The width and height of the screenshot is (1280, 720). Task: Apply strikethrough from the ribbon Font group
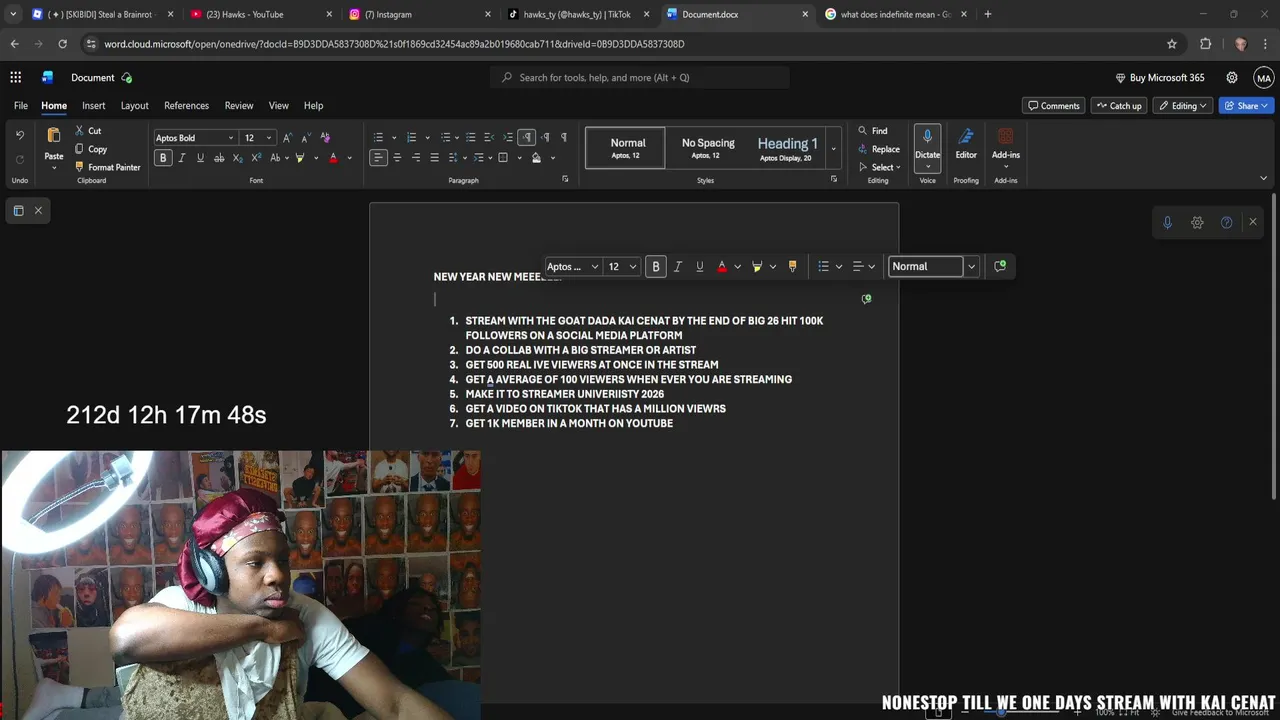click(x=219, y=158)
